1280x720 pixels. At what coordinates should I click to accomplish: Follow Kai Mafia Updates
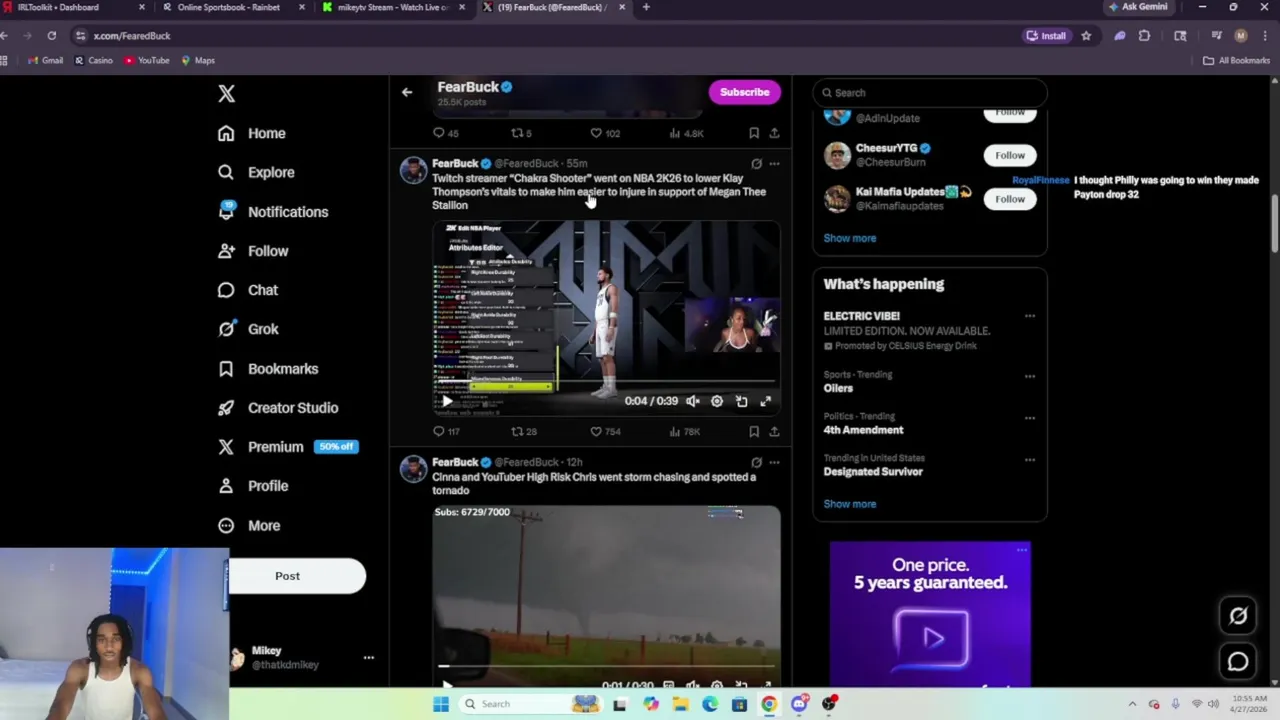pos(1010,199)
